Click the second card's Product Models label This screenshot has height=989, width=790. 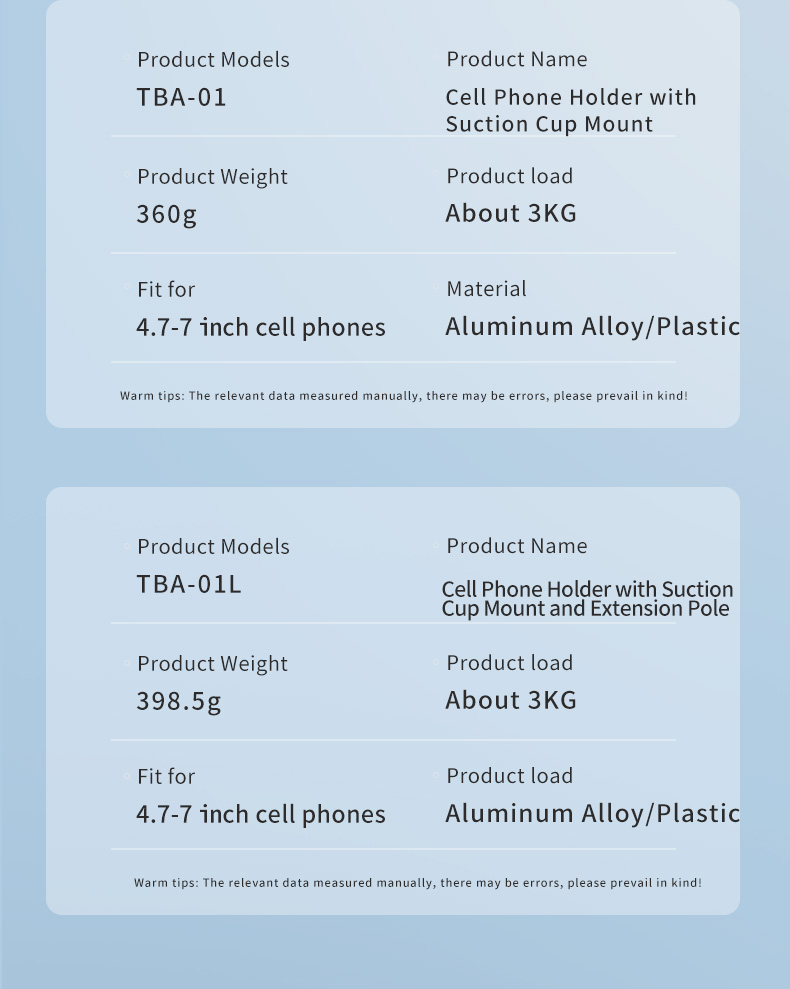pyautogui.click(x=213, y=547)
